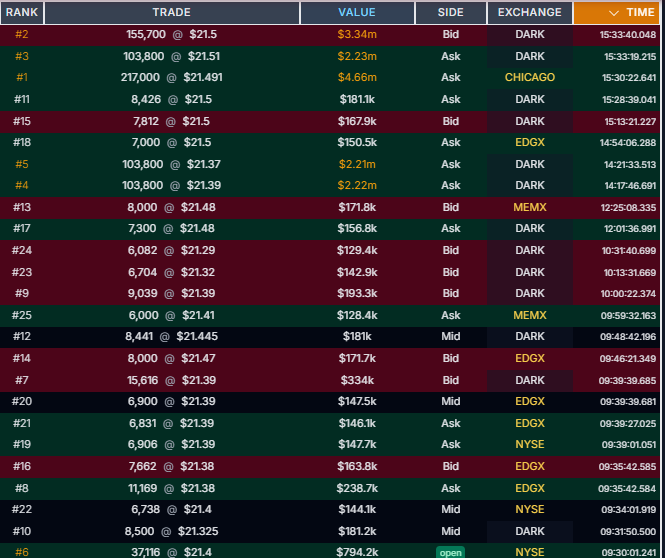Click time 09:31:50.500
Image resolution: width=665 pixels, height=558 pixels.
point(628,531)
